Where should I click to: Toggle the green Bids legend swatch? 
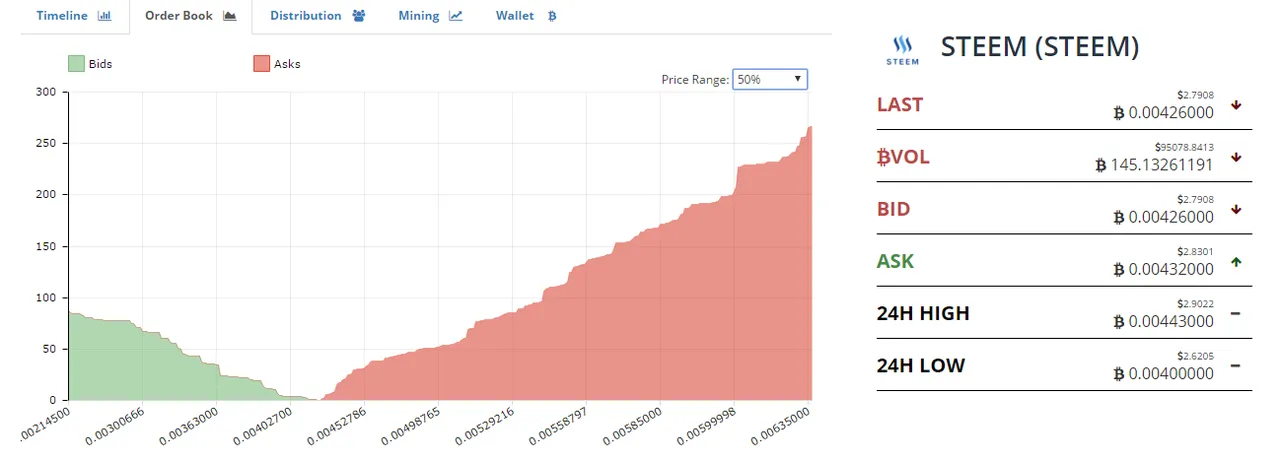coord(77,63)
